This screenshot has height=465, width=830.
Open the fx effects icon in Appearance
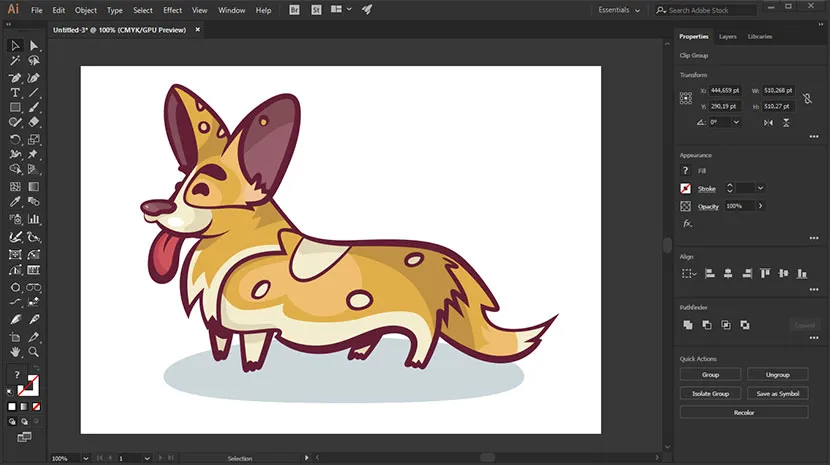[x=687, y=223]
